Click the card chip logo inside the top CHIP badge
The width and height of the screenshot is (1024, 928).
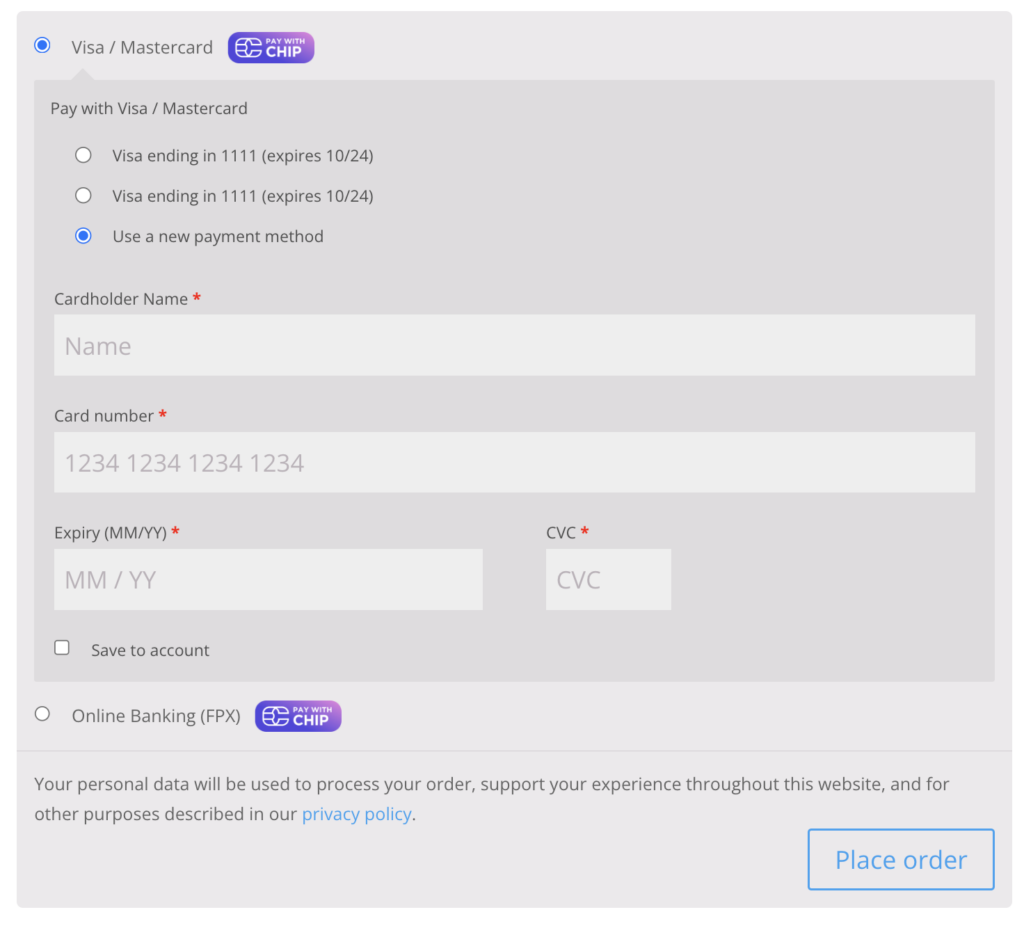pyautogui.click(x=246, y=47)
